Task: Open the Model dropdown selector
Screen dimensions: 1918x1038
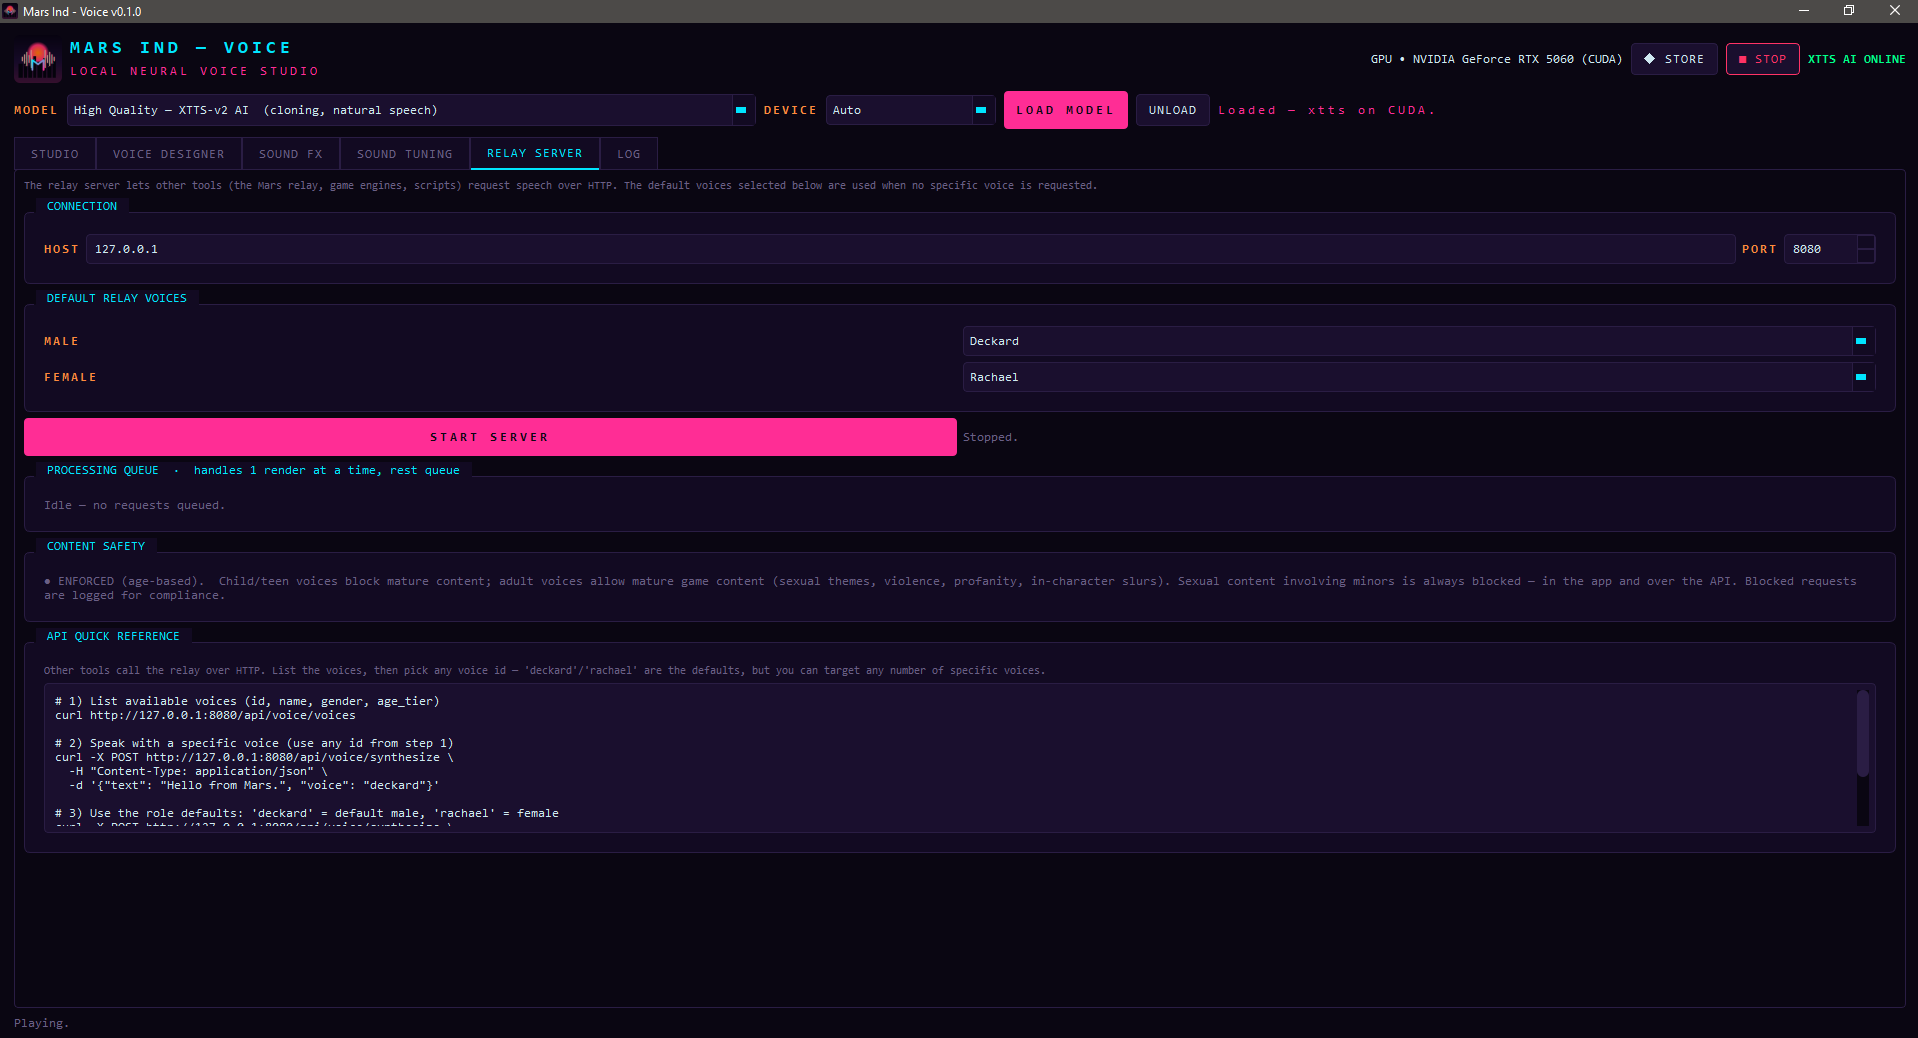Action: point(409,110)
